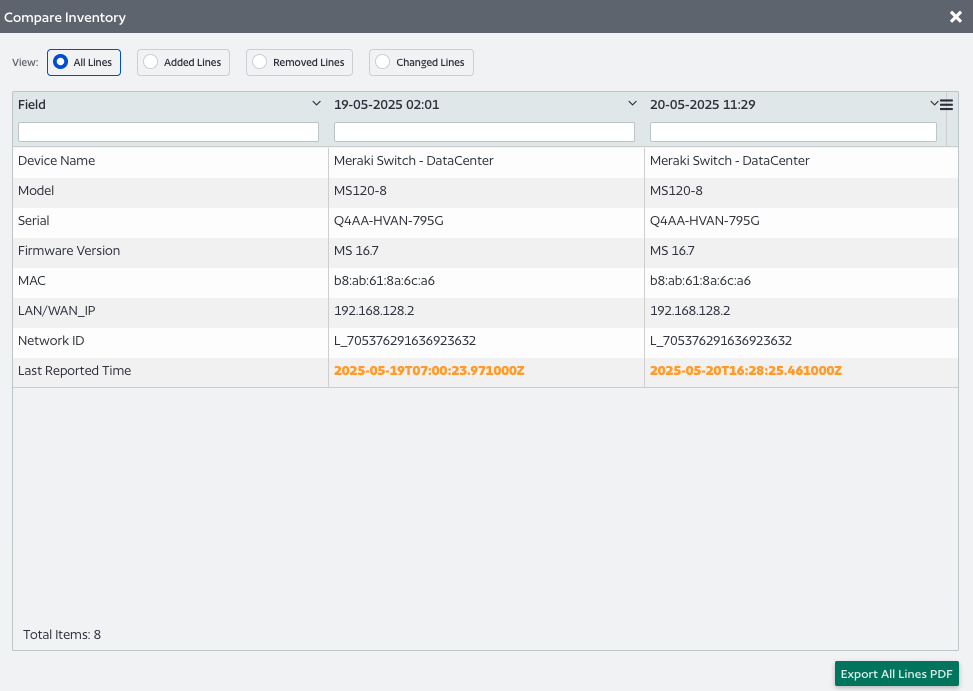This screenshot has width=973, height=691.
Task: Click the 19-05-2025 column filter box
Action: 484,131
